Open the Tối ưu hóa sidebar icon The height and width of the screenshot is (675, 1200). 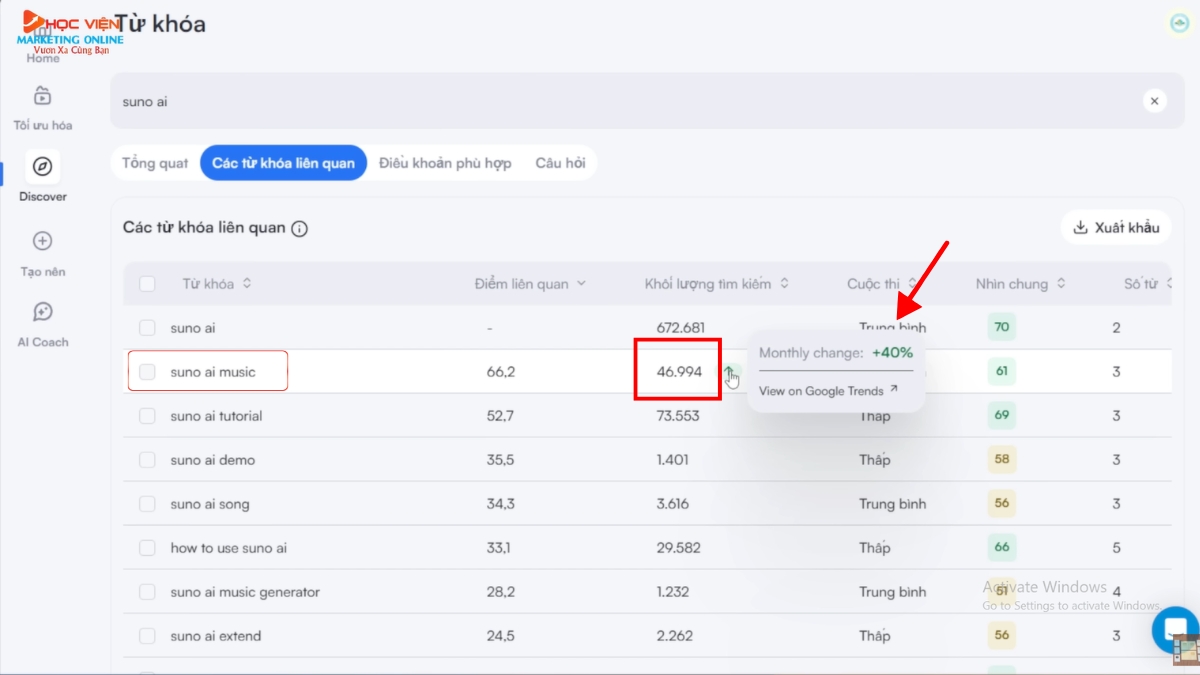pos(42,97)
